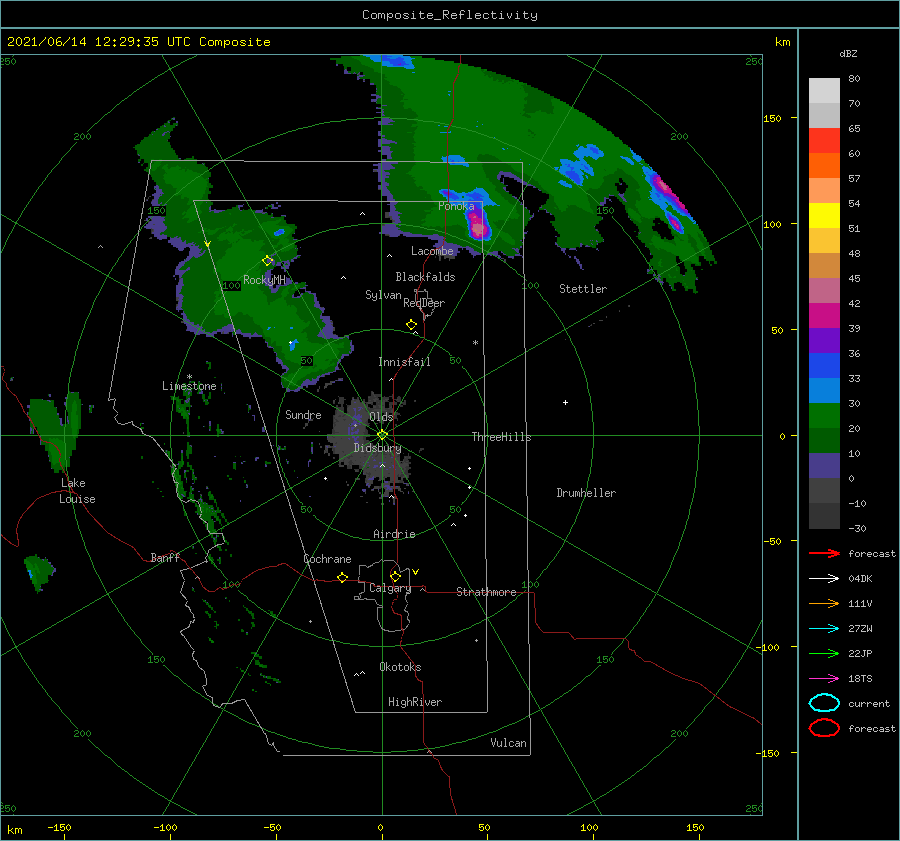Click the Banff town label
This screenshot has width=900, height=841.
(x=165, y=557)
